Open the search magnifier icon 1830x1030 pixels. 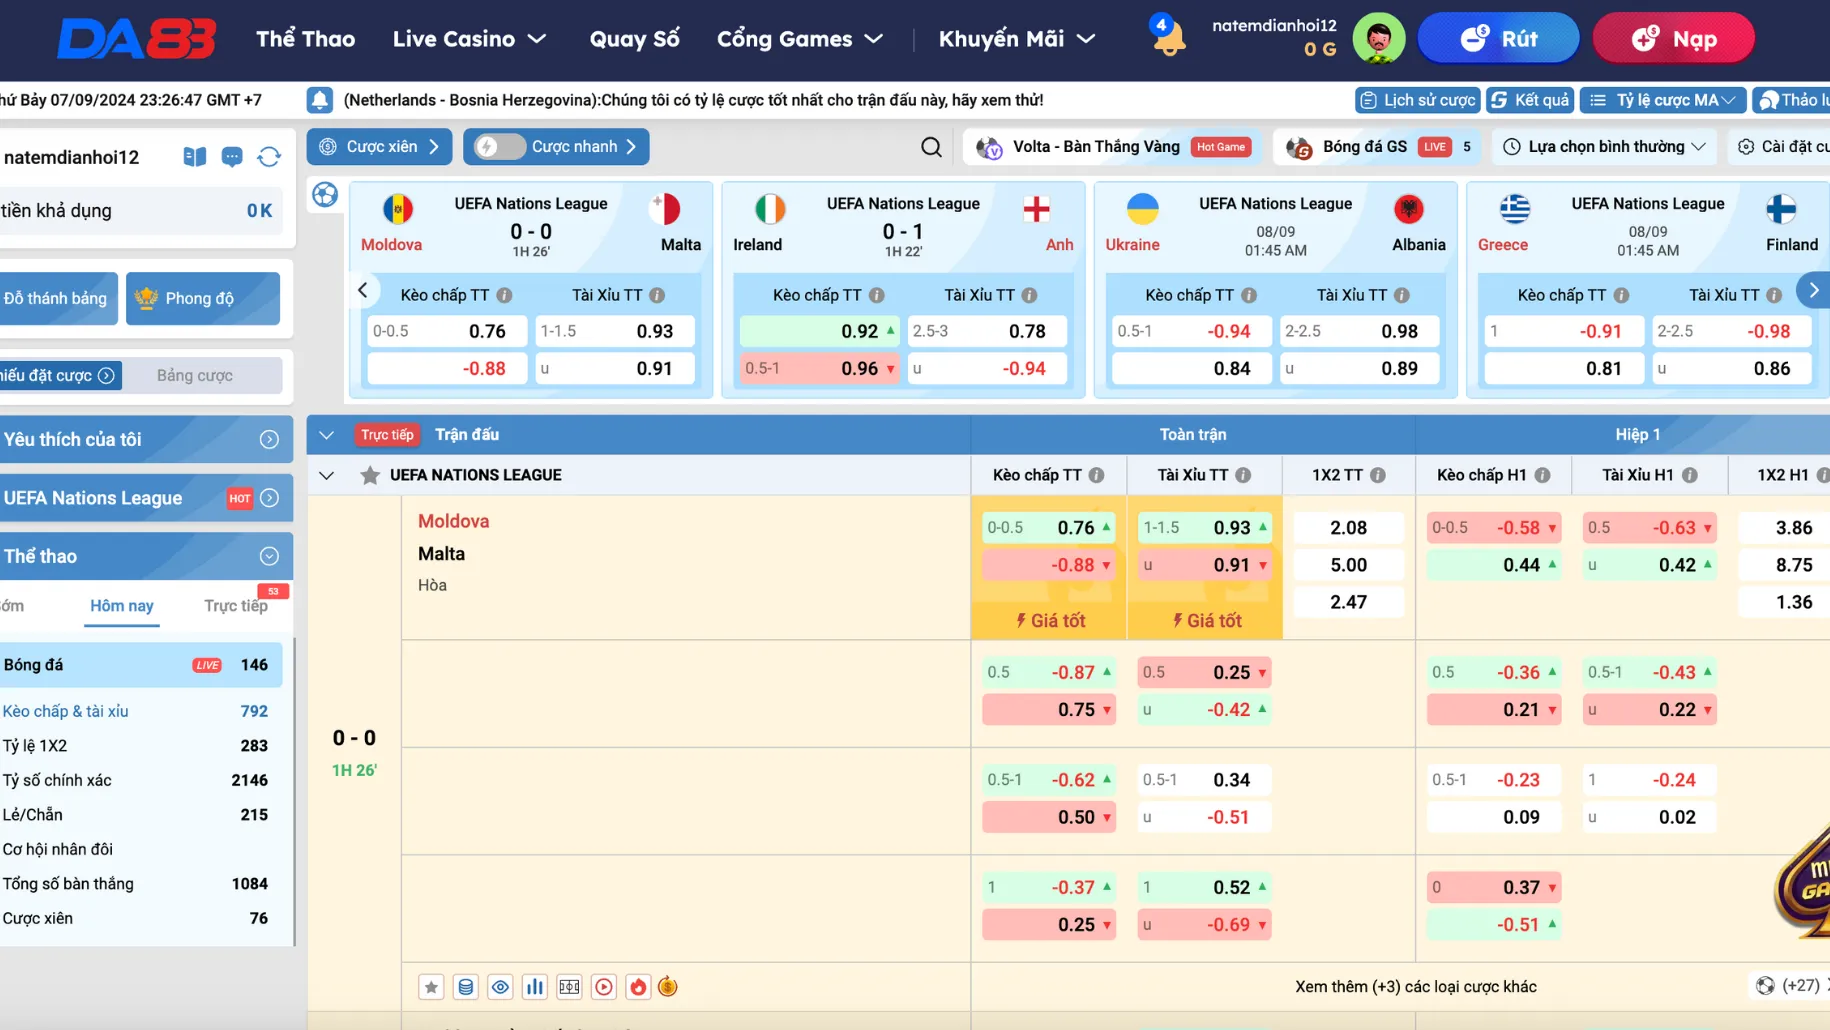tap(931, 147)
